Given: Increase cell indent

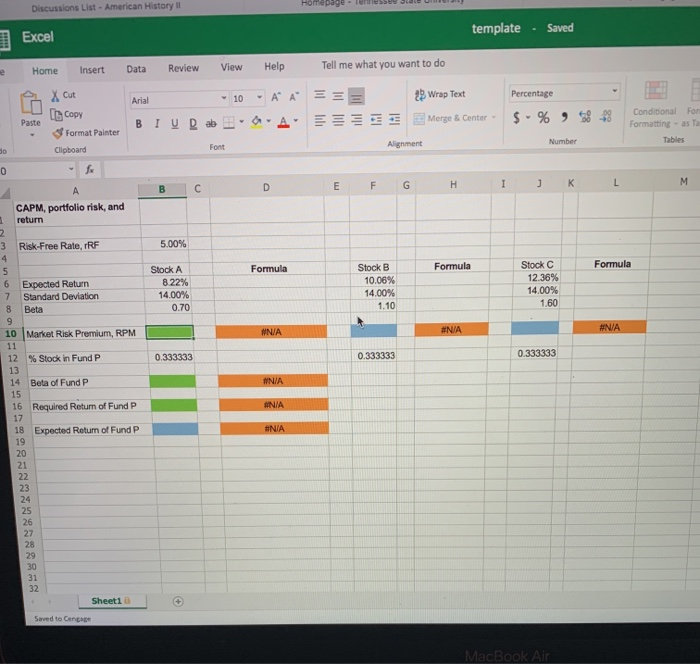Looking at the screenshot, I should [x=394, y=119].
